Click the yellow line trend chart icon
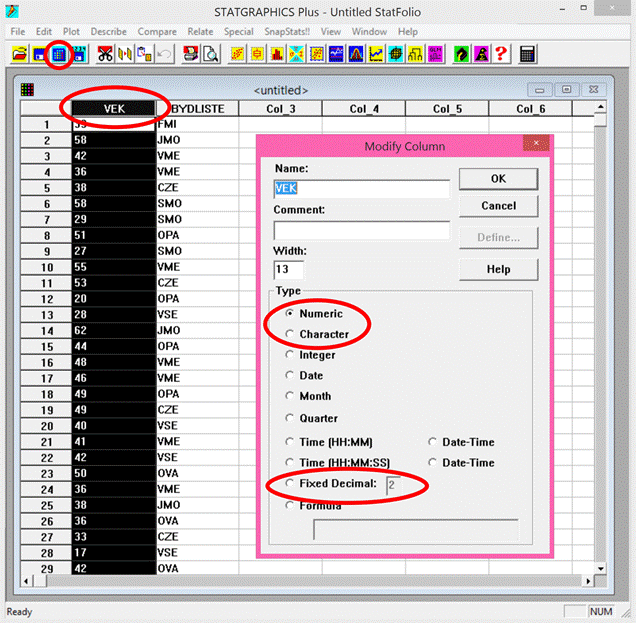Viewport: 636px width, 623px height. [x=376, y=54]
